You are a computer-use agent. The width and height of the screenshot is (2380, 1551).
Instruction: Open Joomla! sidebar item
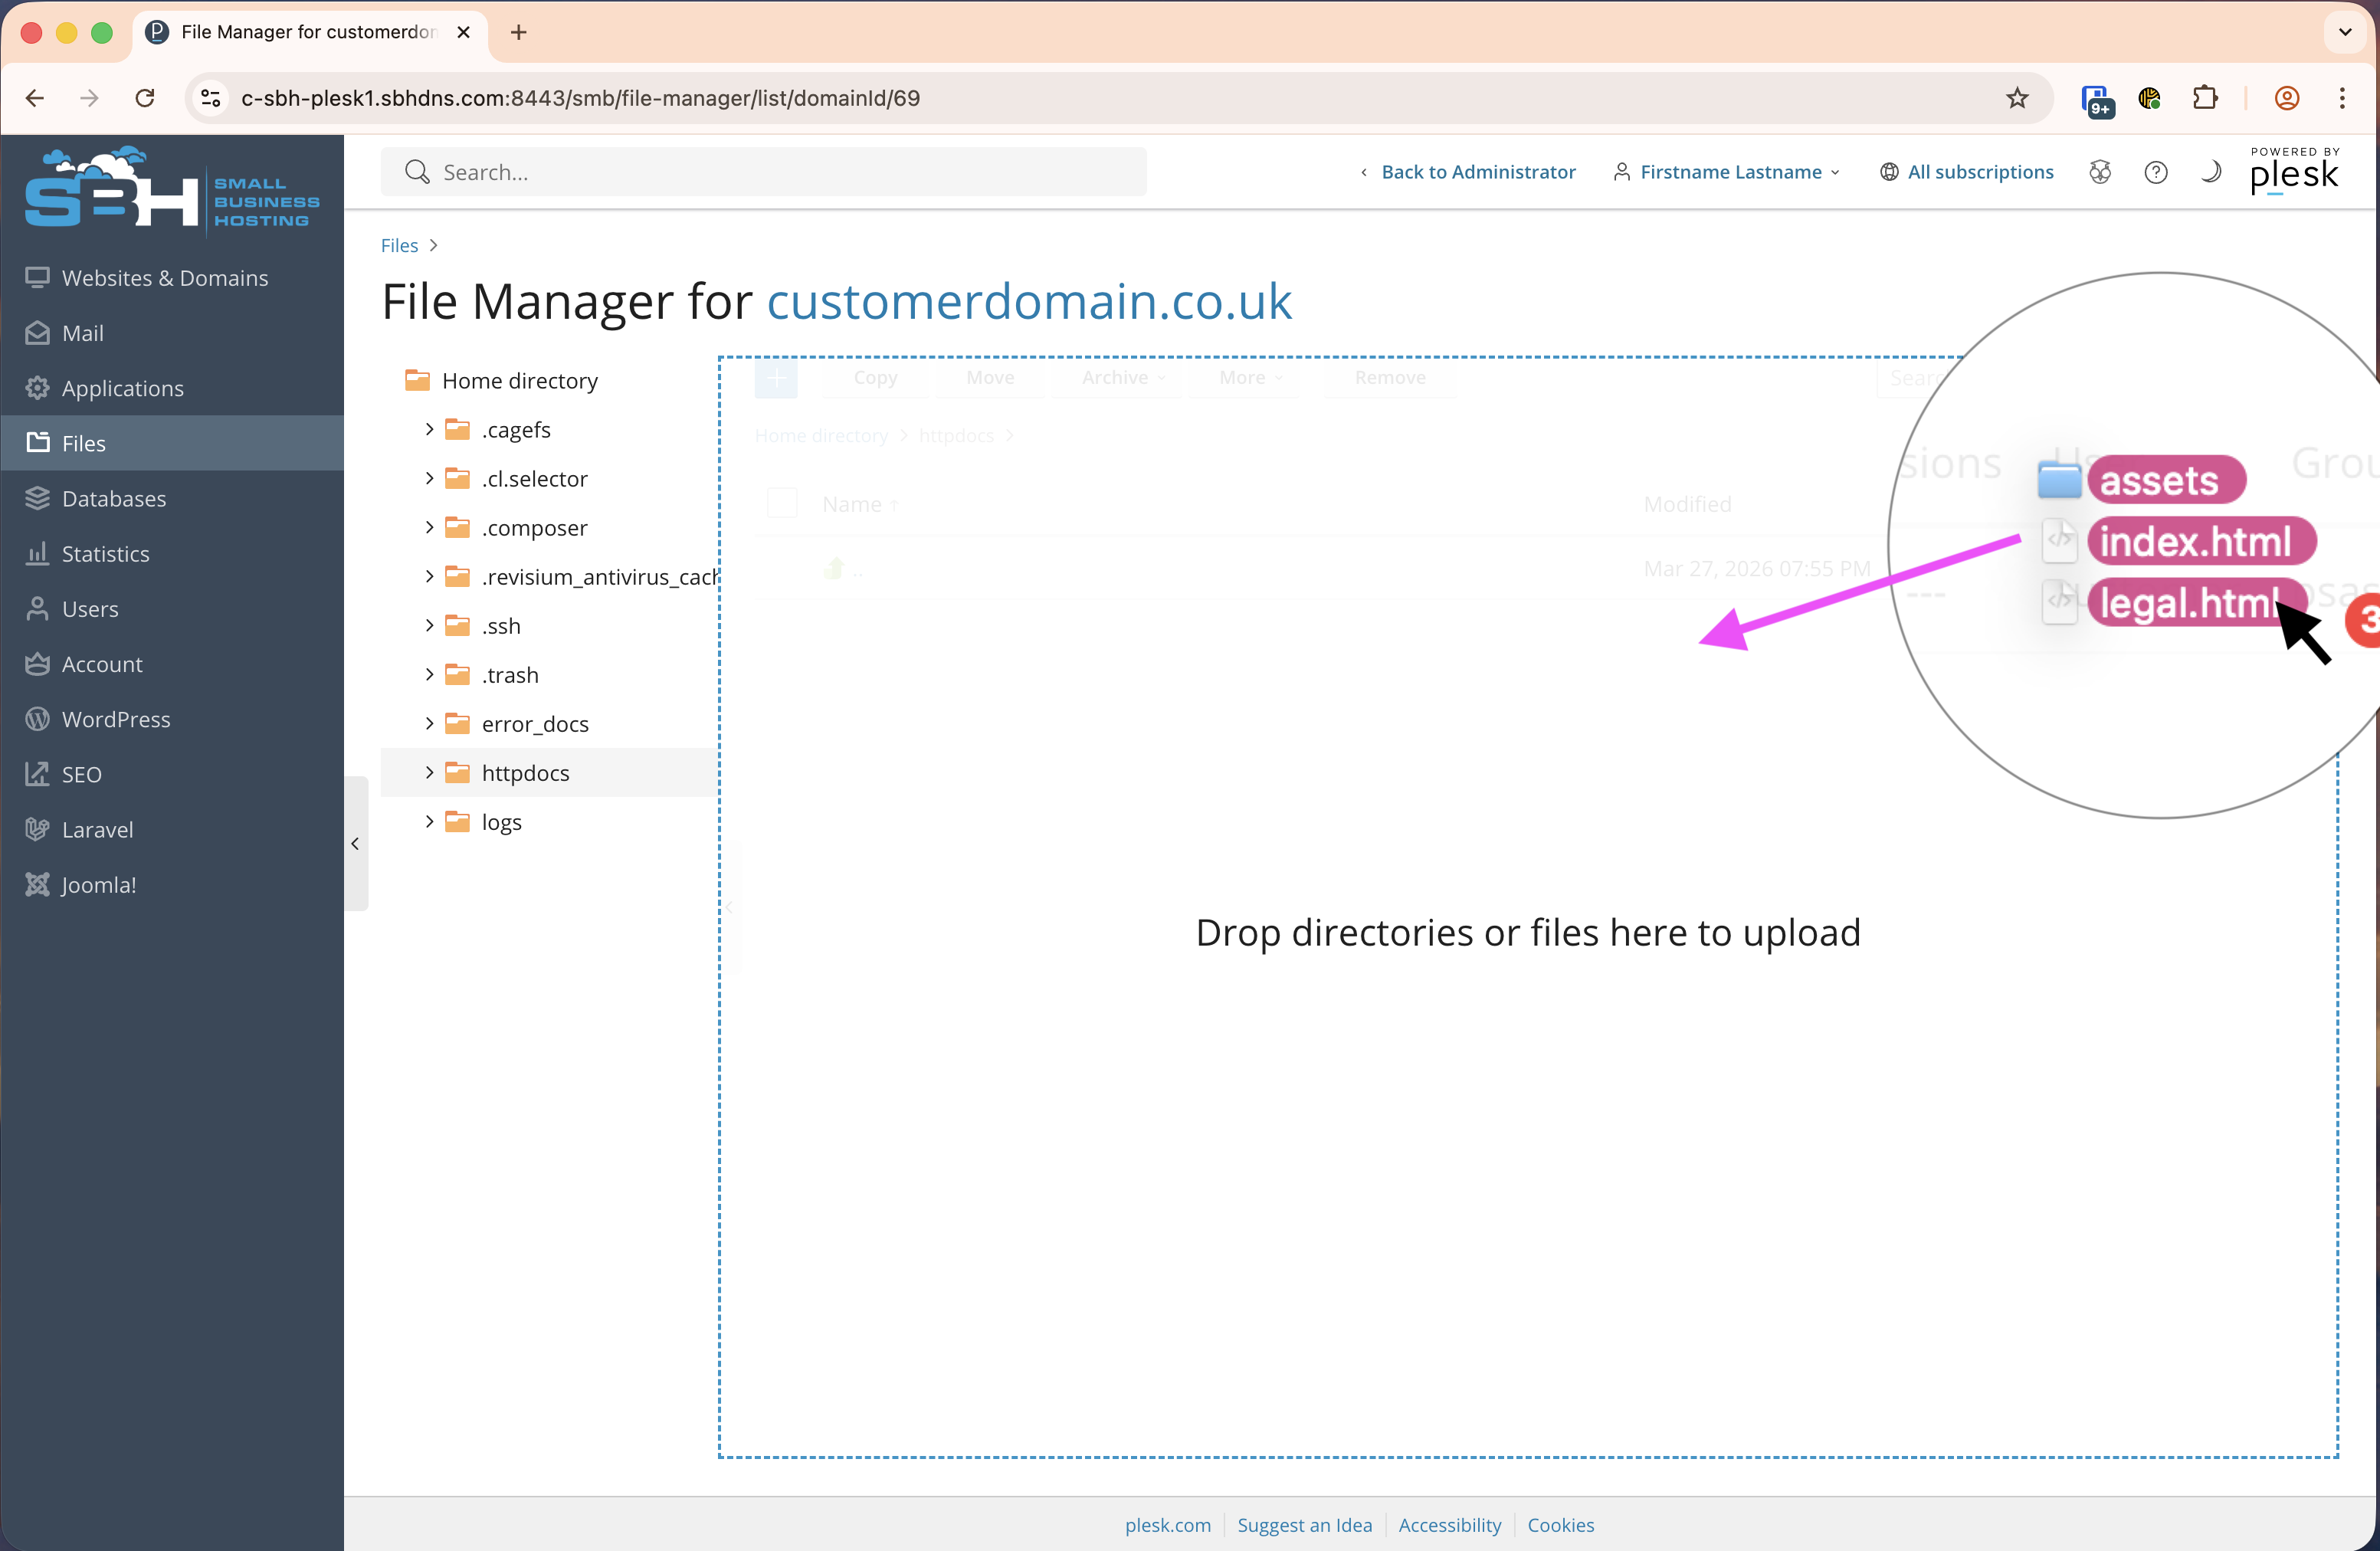point(98,884)
